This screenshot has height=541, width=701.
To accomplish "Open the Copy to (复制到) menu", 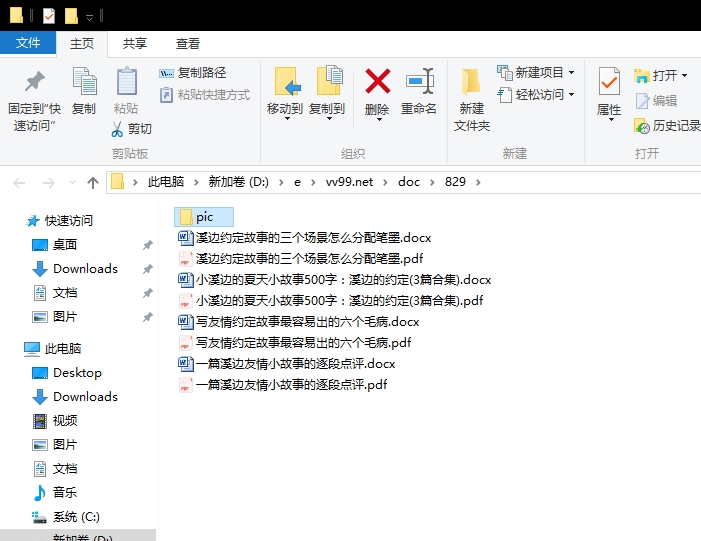I will click(x=327, y=94).
